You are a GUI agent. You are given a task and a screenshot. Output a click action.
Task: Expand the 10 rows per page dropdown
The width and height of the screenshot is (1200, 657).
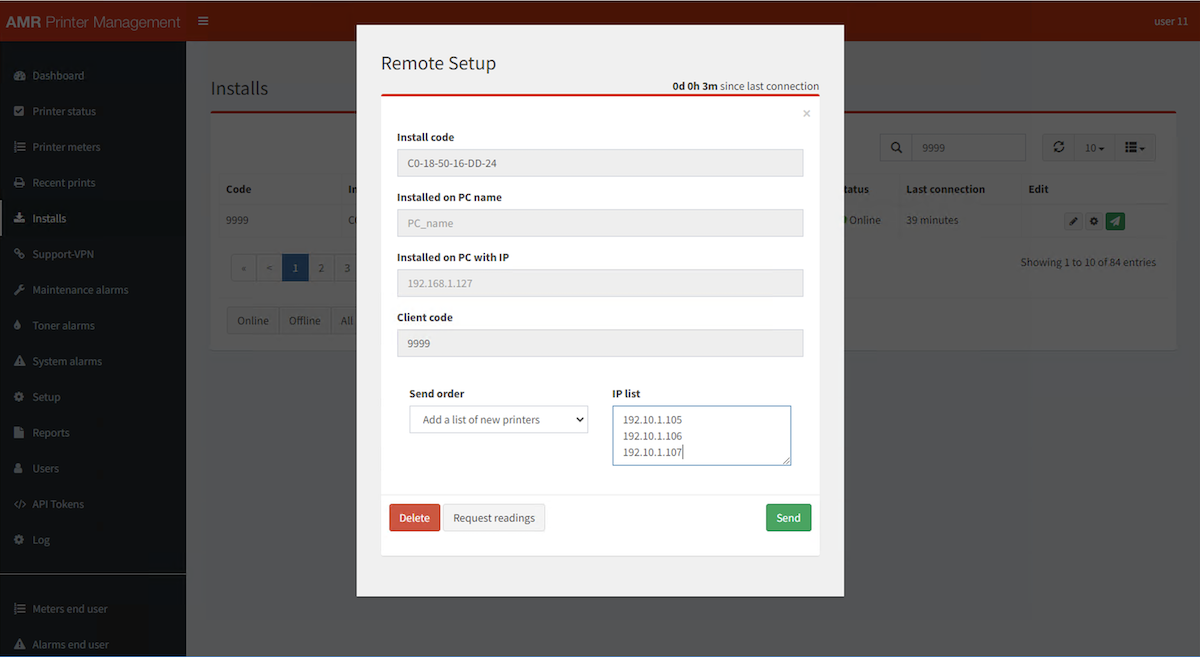(x=1094, y=148)
